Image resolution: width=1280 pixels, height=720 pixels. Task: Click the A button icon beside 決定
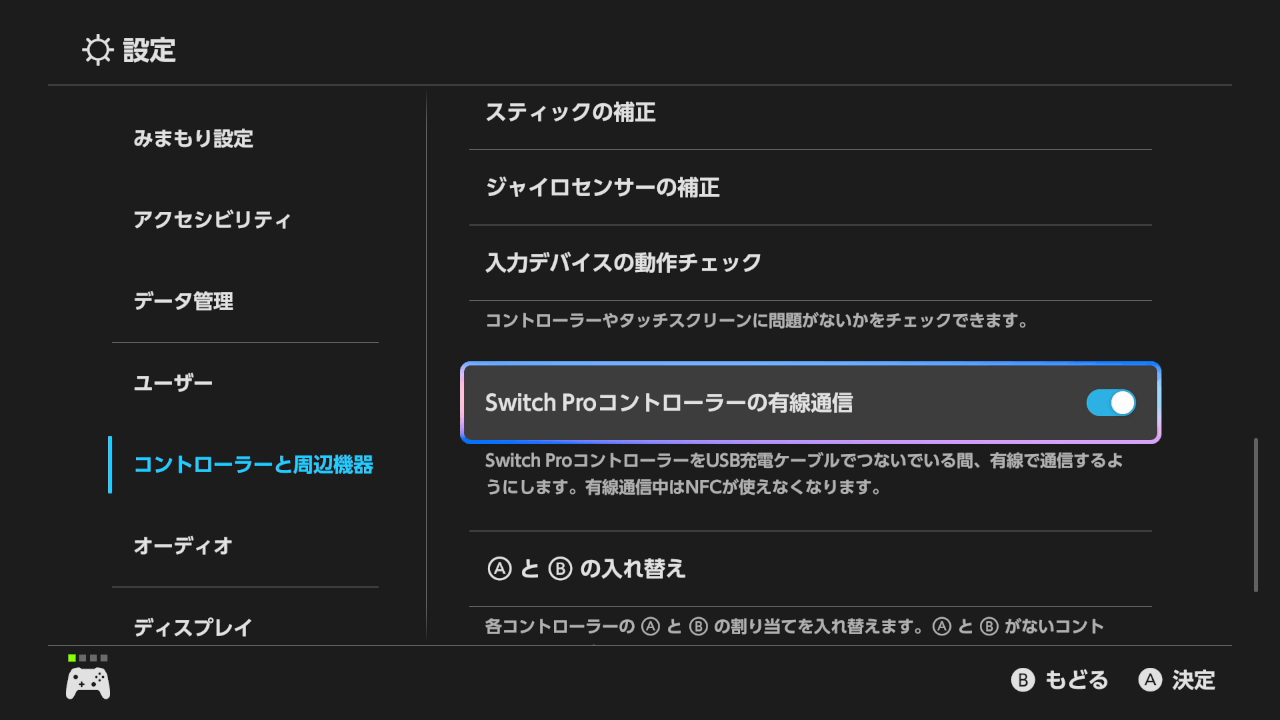[x=1150, y=681]
